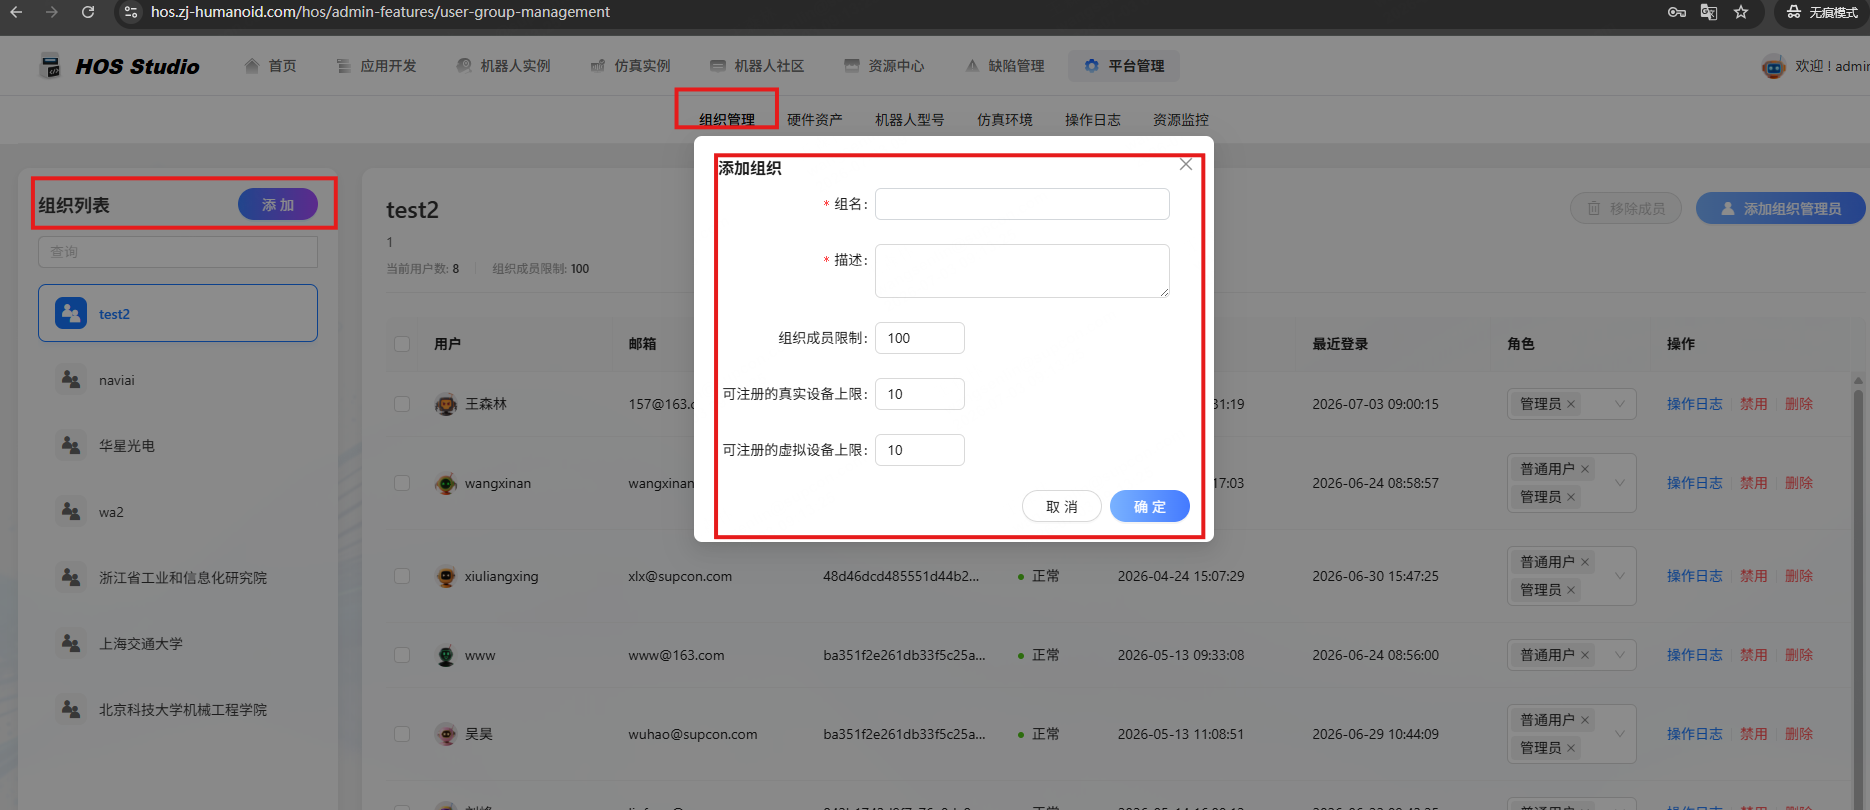This screenshot has width=1870, height=810.
Task: Focus the 组名 input field
Action: pyautogui.click(x=1022, y=204)
